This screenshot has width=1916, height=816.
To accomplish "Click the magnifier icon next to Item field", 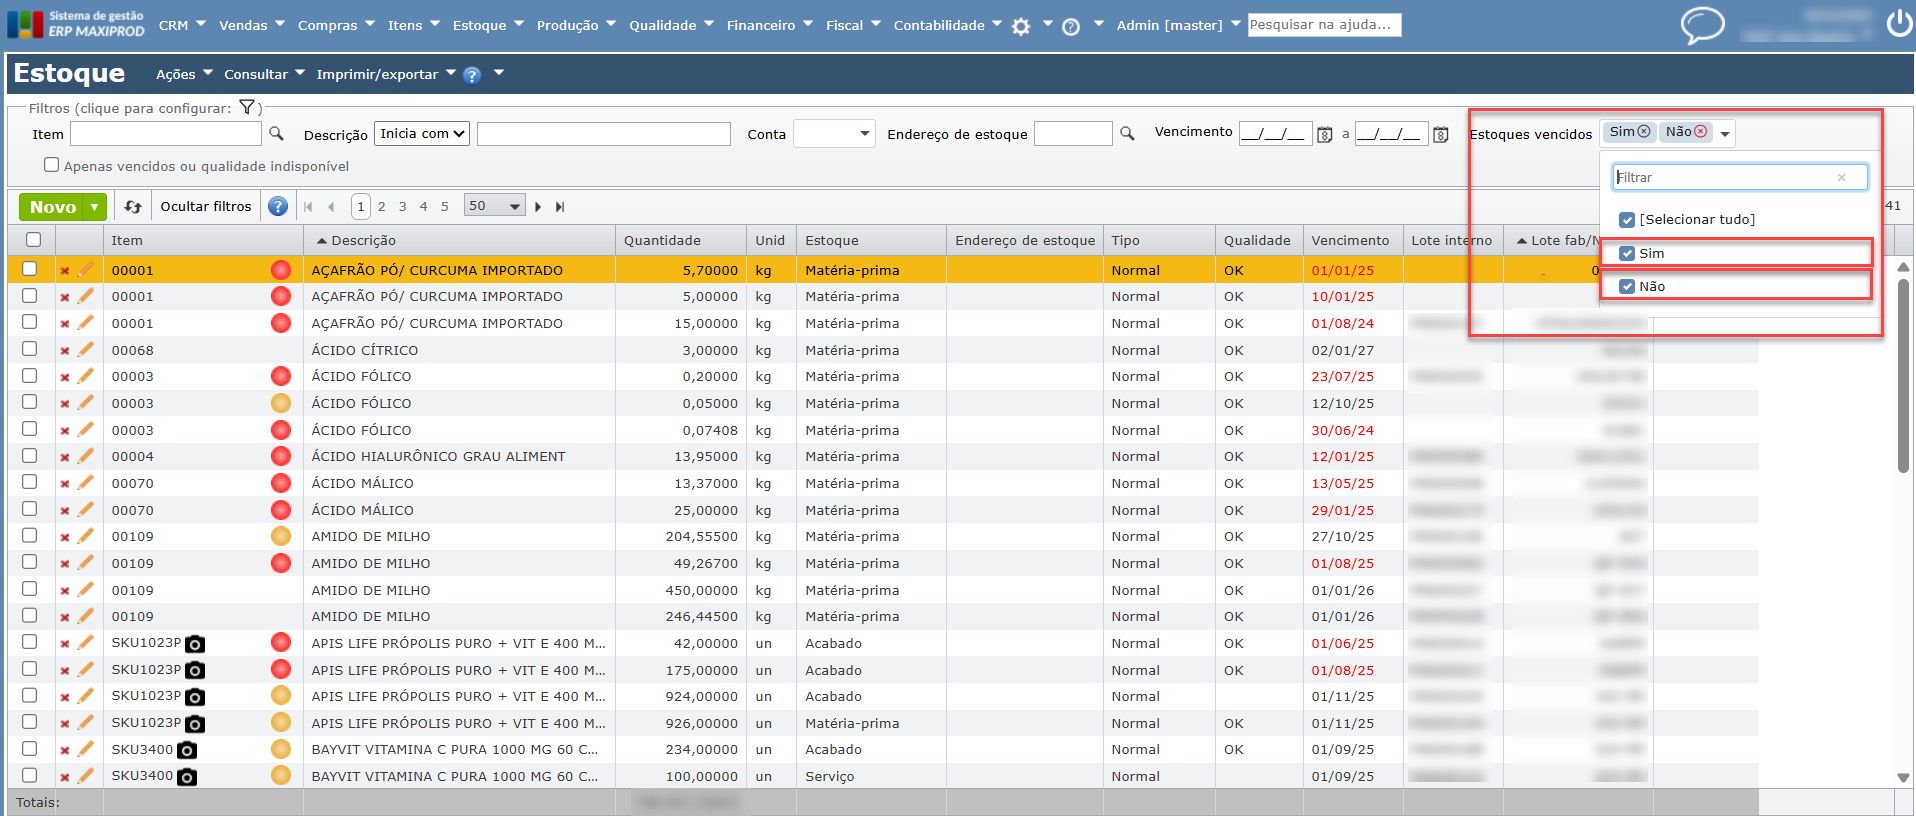I will (277, 134).
